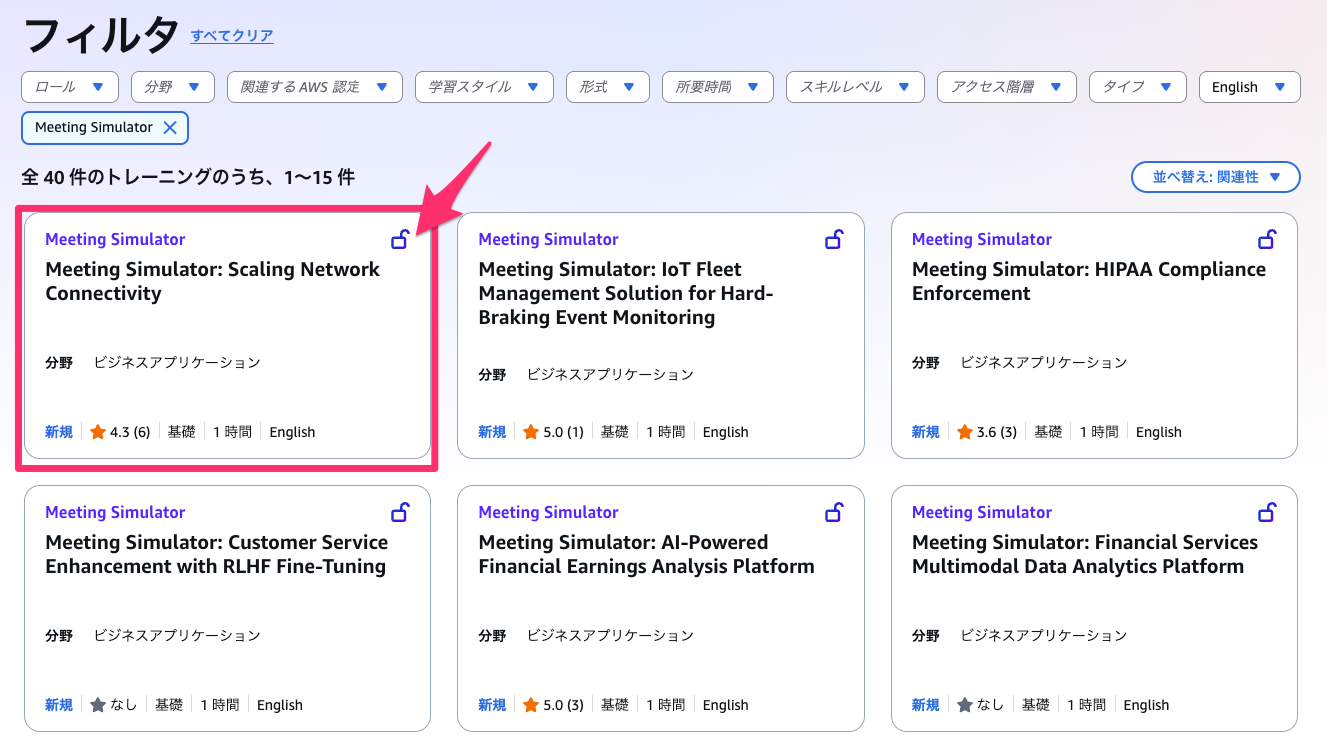Expand the 分野 filter dropdown
Viewport: 1327px width, 749px height.
pos(172,87)
